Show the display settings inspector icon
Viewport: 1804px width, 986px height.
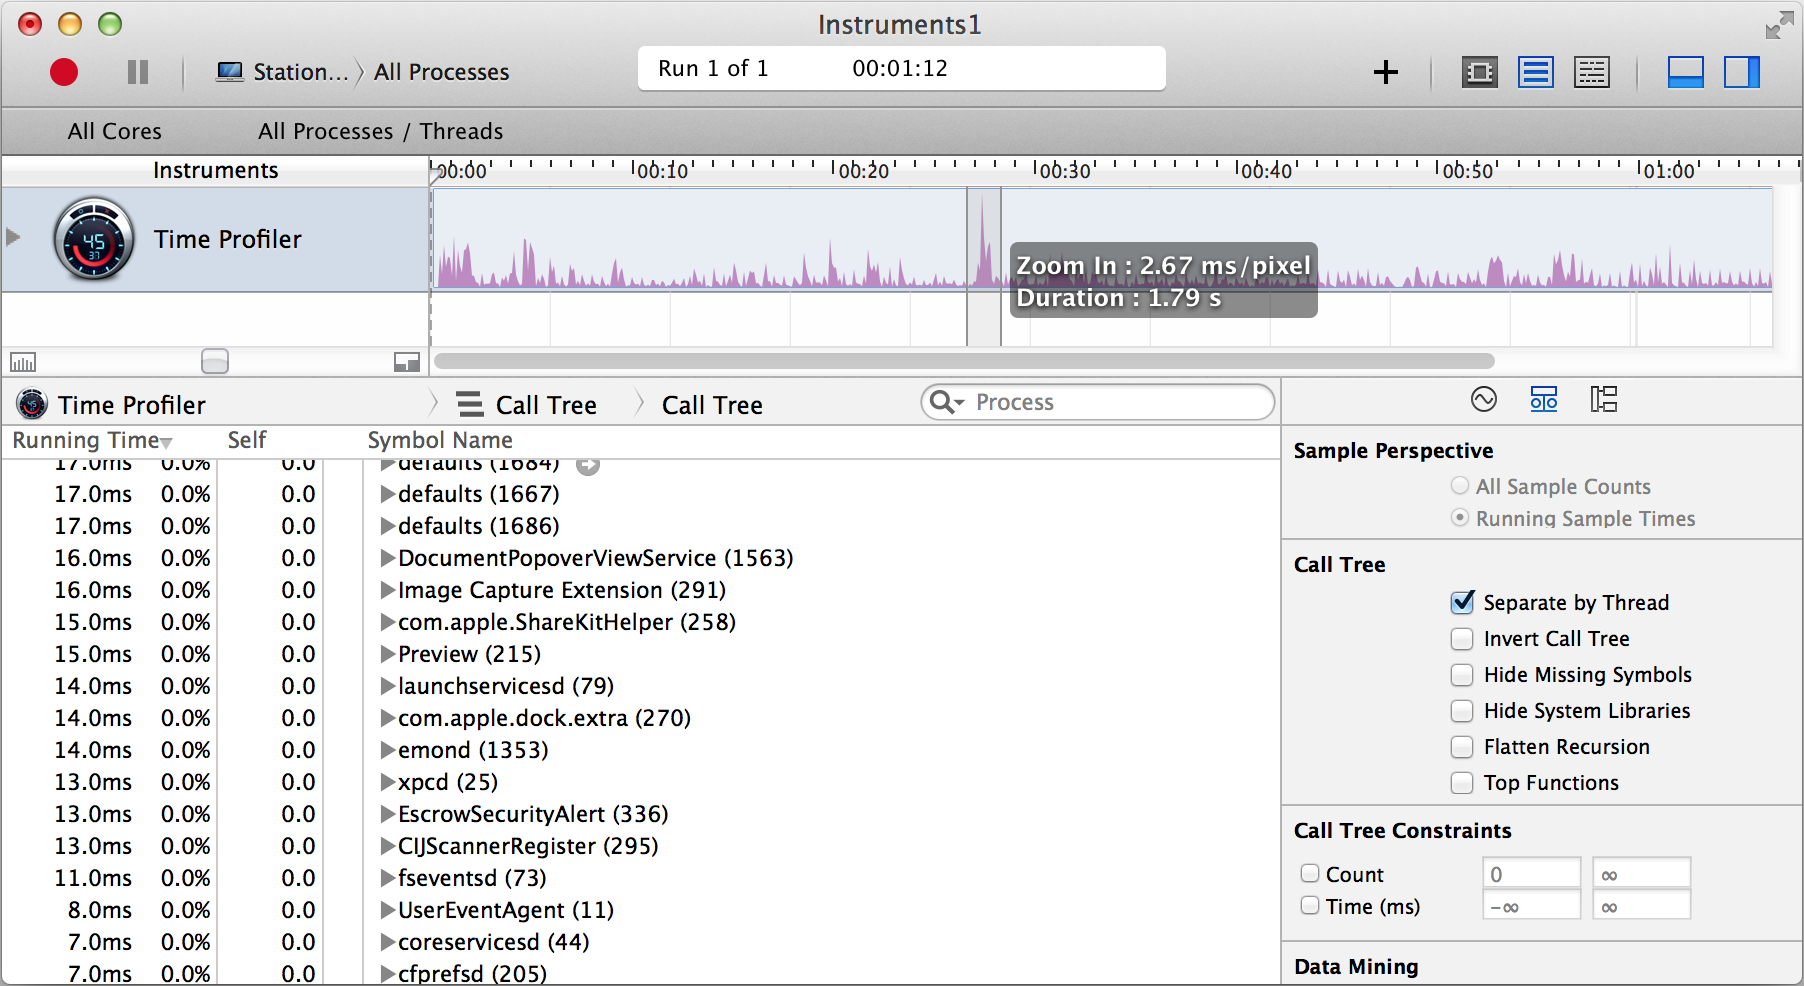pyautogui.click(x=1544, y=400)
